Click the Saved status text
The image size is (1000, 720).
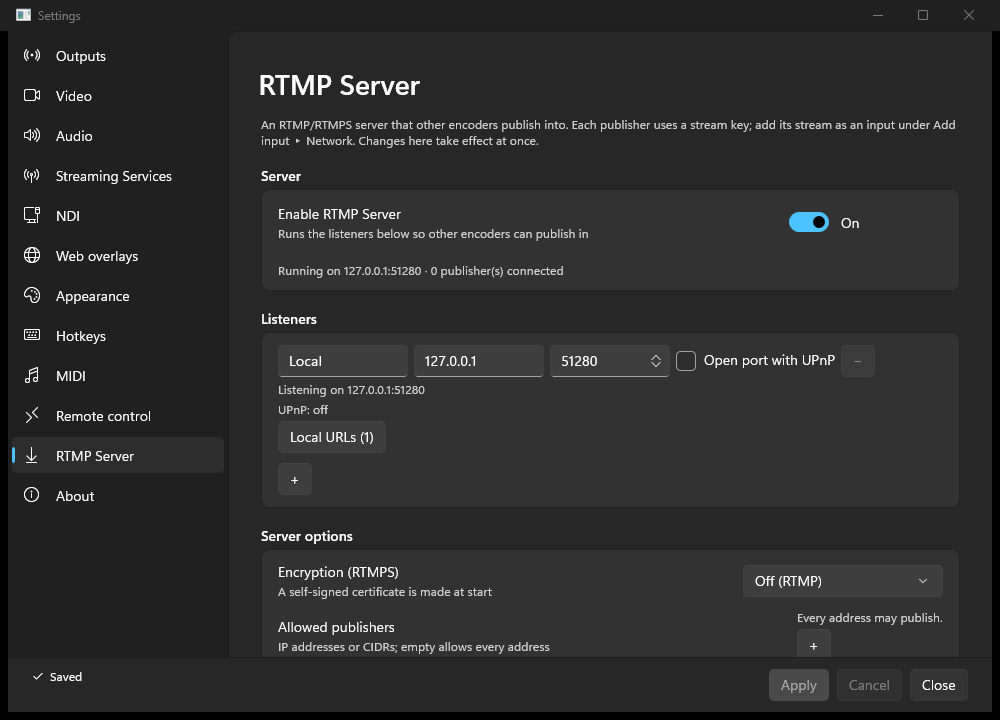[66, 677]
